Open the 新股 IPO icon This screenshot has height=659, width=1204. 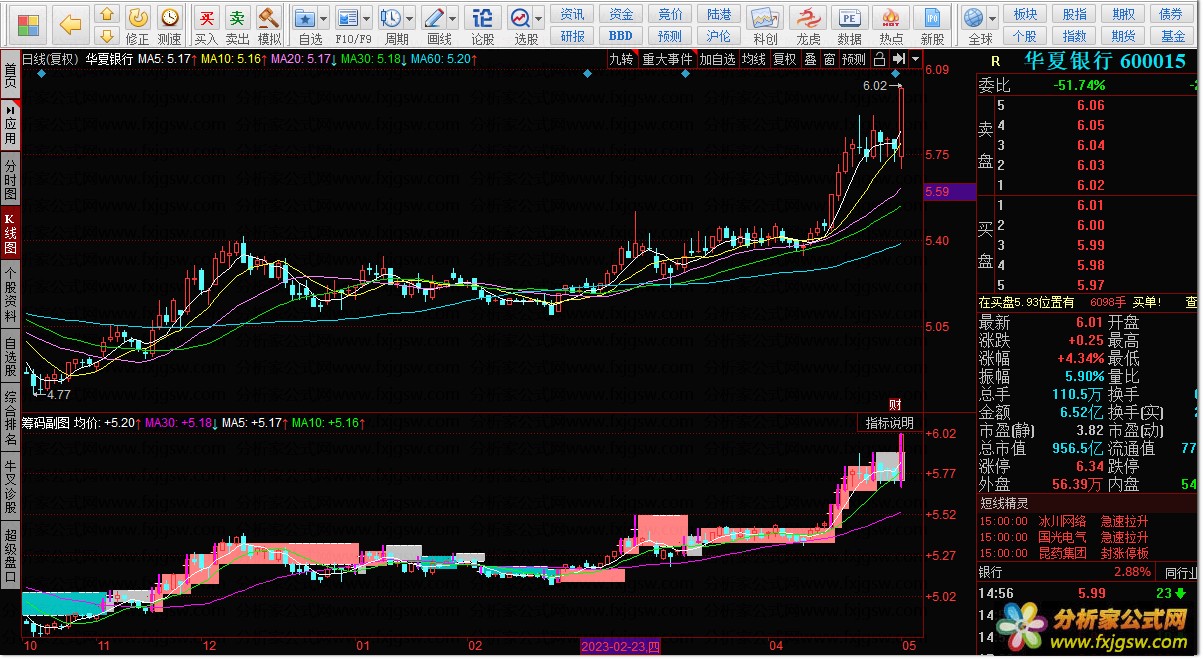[x=932, y=17]
